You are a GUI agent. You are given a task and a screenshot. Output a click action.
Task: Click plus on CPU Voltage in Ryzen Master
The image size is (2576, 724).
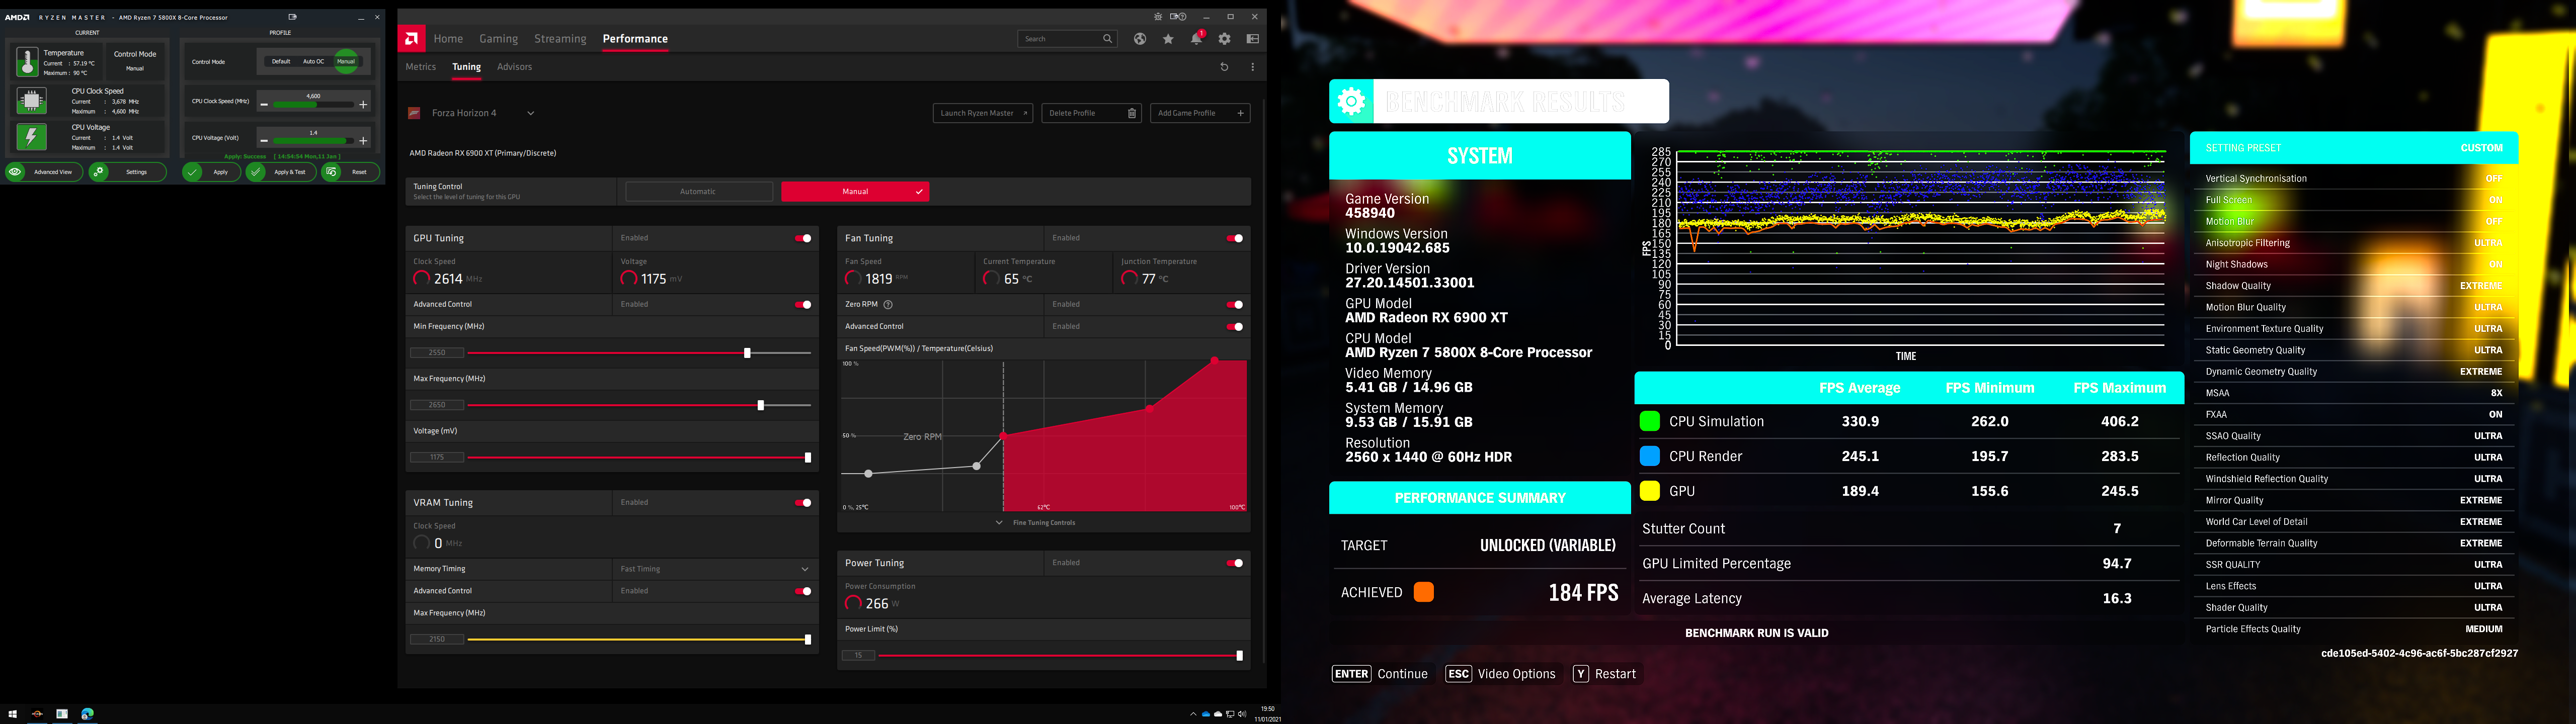coord(363,141)
